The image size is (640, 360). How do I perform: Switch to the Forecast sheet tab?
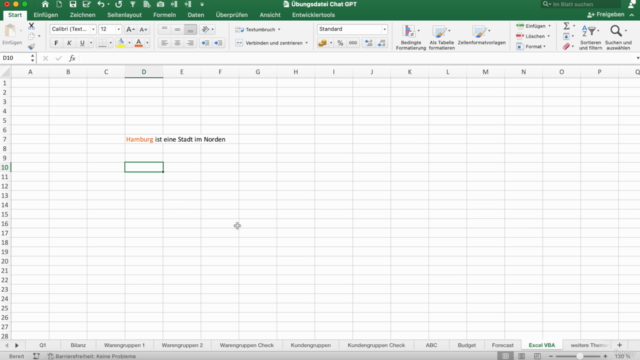click(x=502, y=345)
